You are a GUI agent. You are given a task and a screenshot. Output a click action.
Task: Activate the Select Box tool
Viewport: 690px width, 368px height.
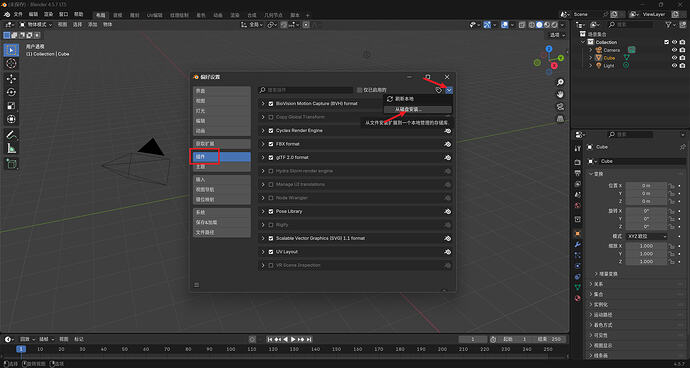tap(11, 50)
